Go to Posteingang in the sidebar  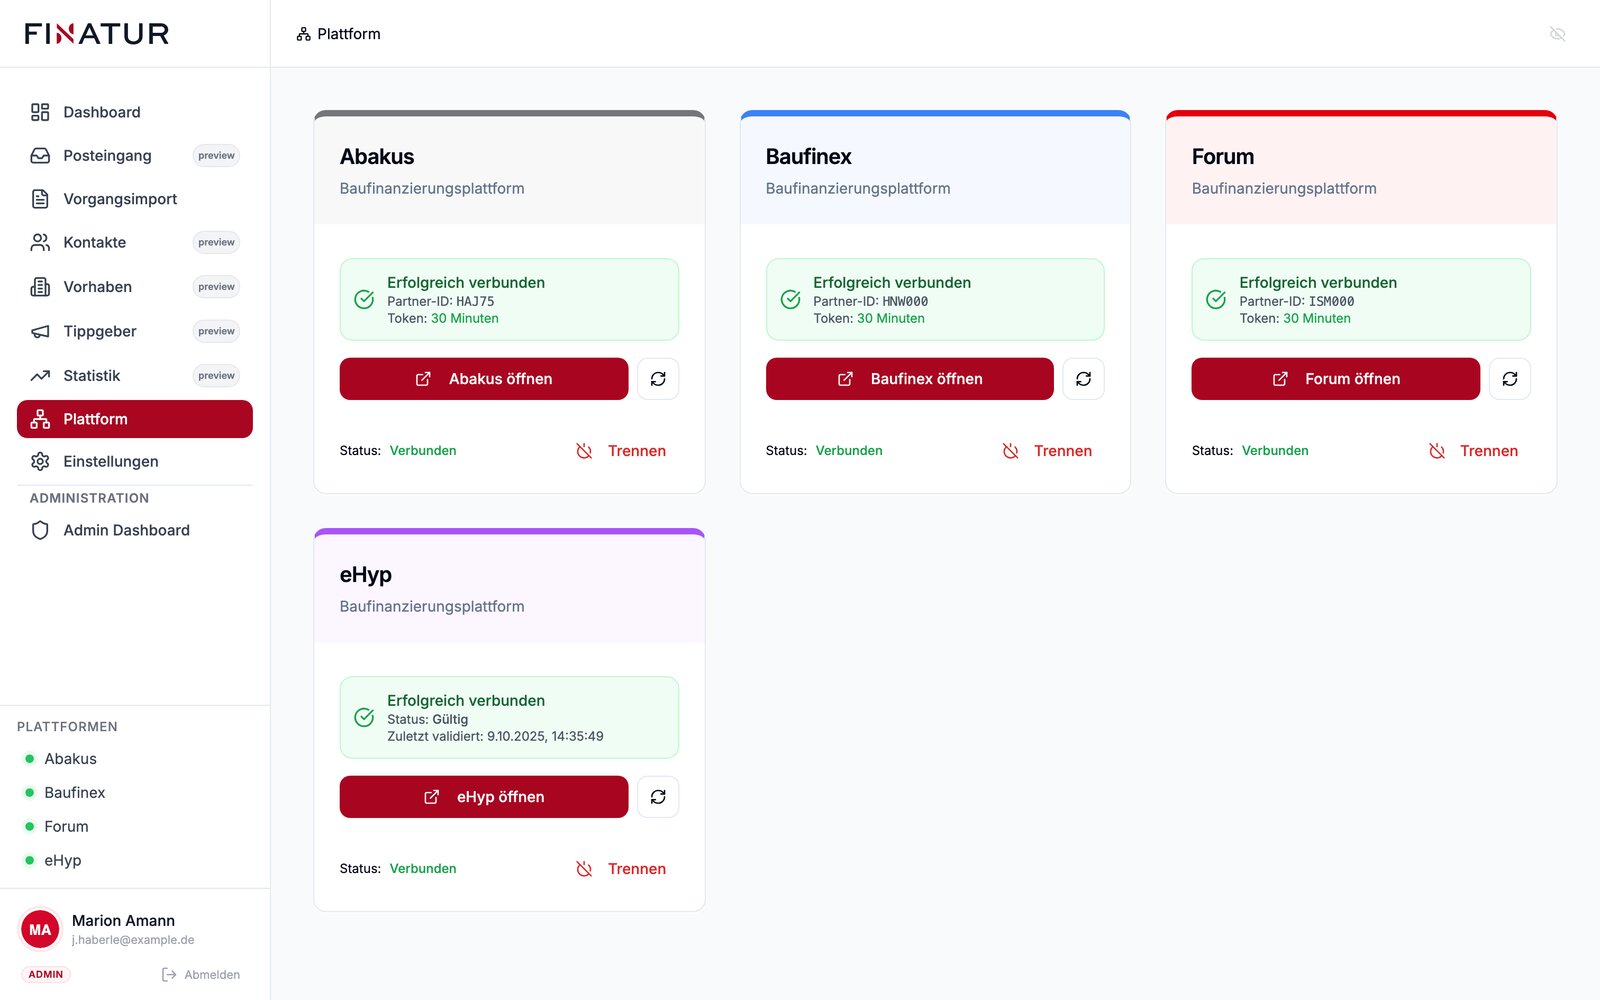[x=135, y=156]
